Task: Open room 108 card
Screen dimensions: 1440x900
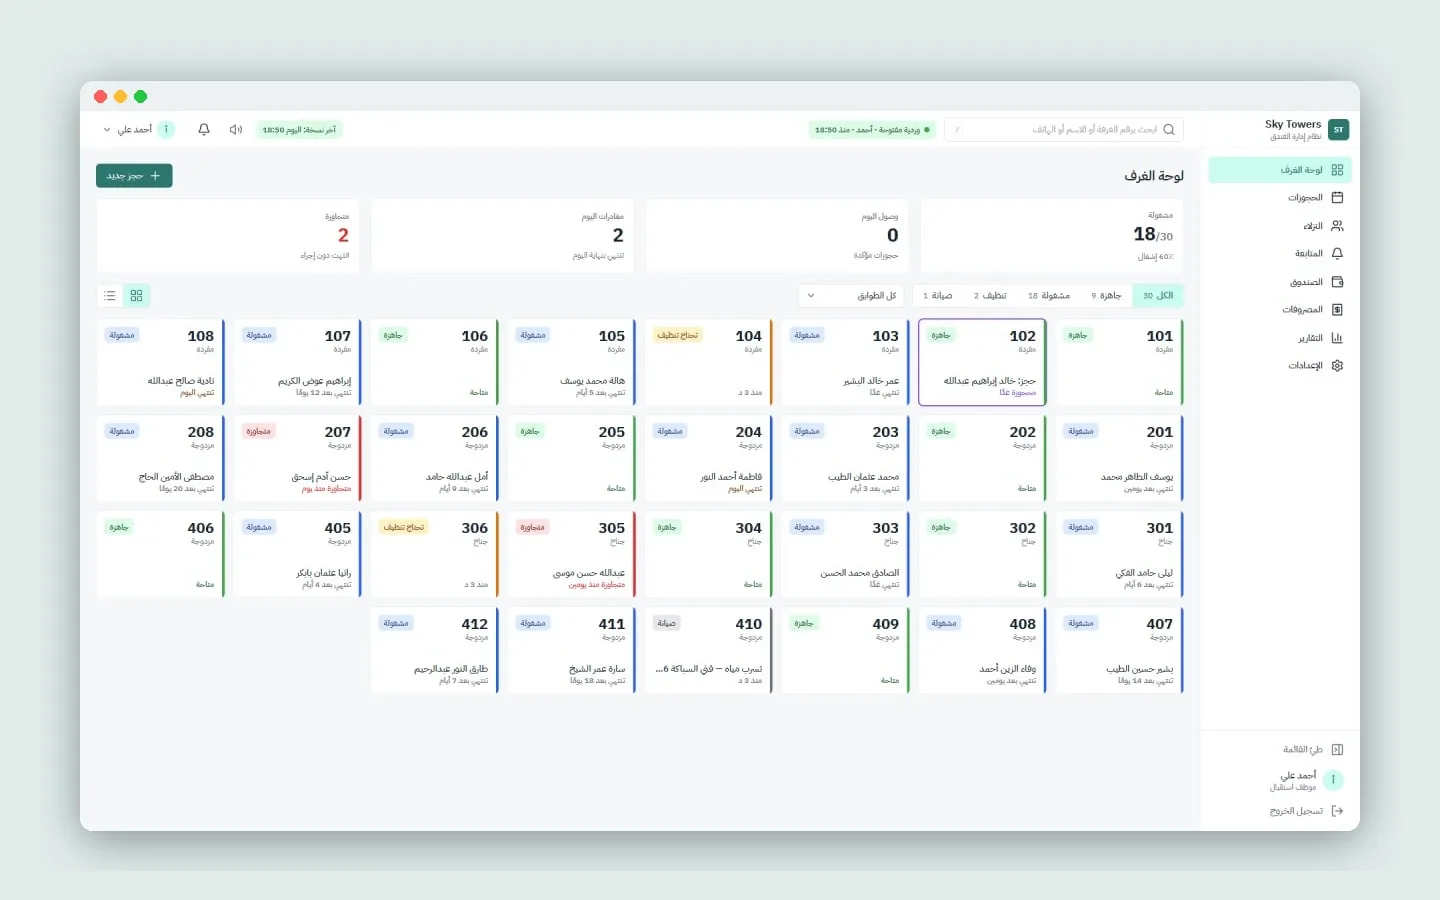Action: coord(160,362)
